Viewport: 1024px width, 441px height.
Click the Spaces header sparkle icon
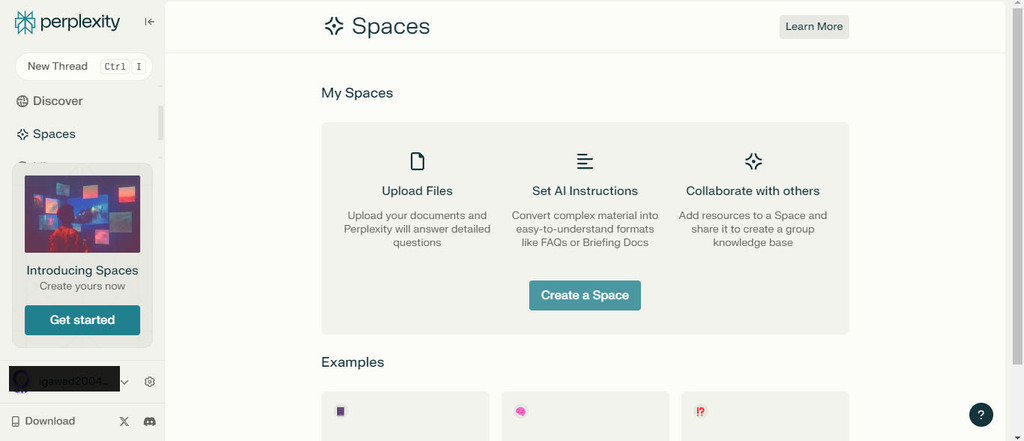point(334,26)
